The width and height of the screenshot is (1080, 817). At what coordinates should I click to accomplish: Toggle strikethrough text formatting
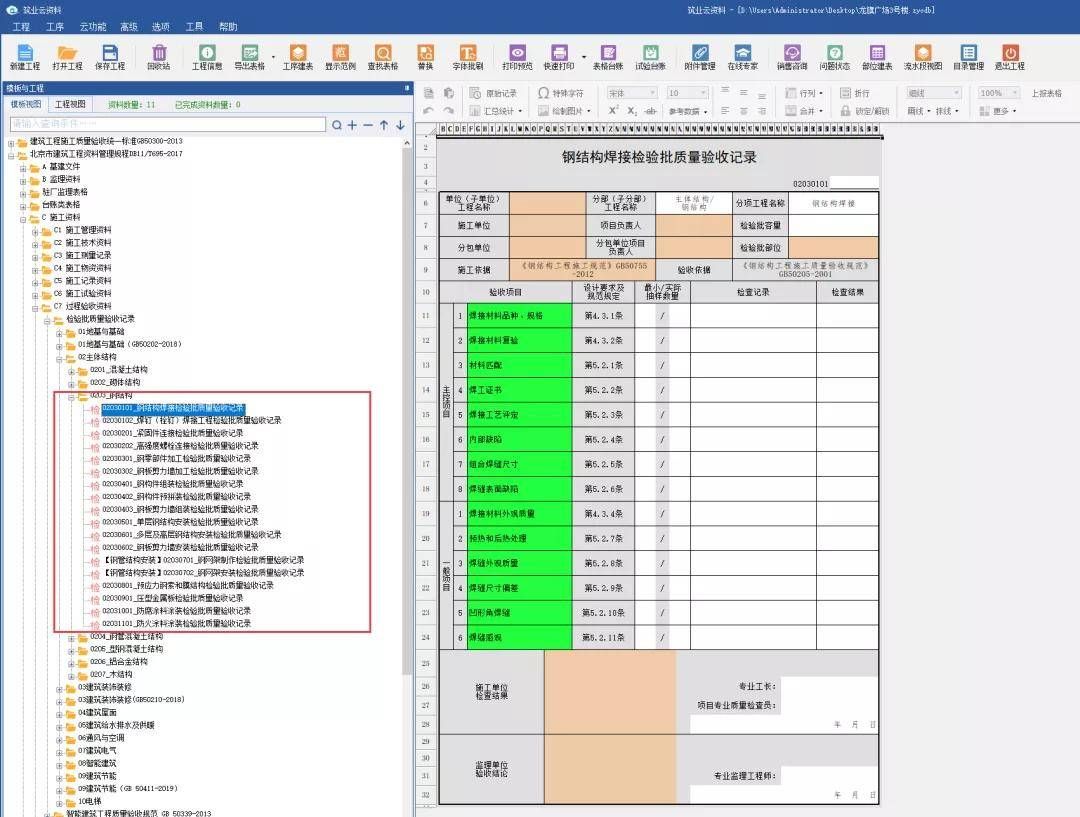[650, 110]
